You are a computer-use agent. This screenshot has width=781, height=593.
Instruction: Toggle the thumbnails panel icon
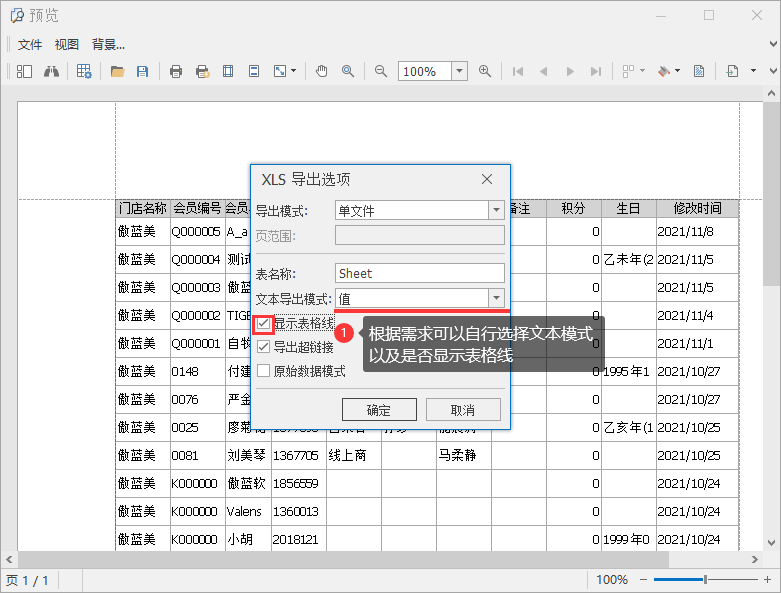(24, 71)
